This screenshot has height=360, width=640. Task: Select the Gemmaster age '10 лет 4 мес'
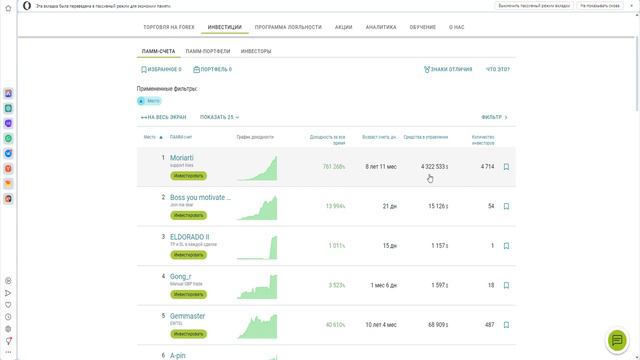click(381, 325)
